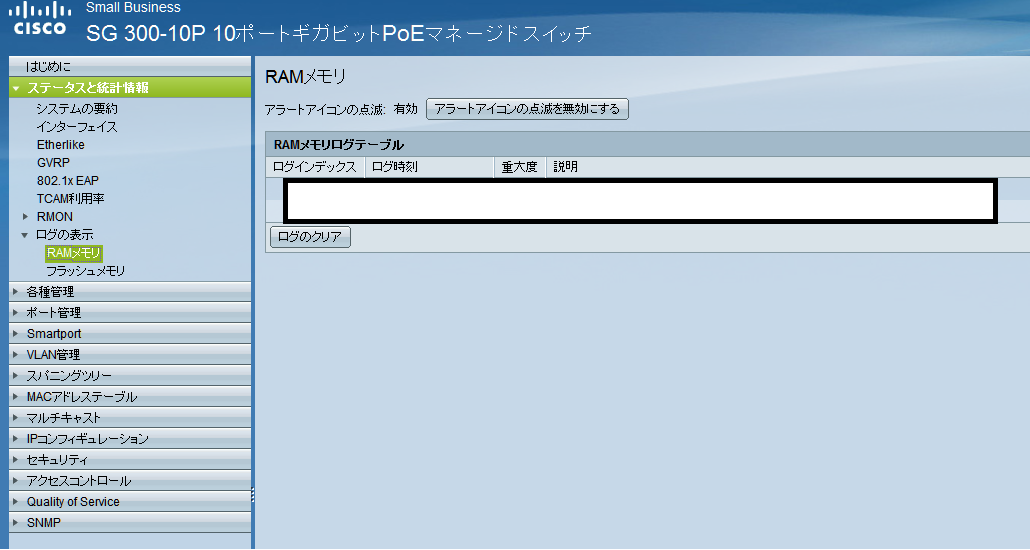This screenshot has height=550, width=1030.
Task: Click the ログインデックス column header
Action: tap(315, 167)
